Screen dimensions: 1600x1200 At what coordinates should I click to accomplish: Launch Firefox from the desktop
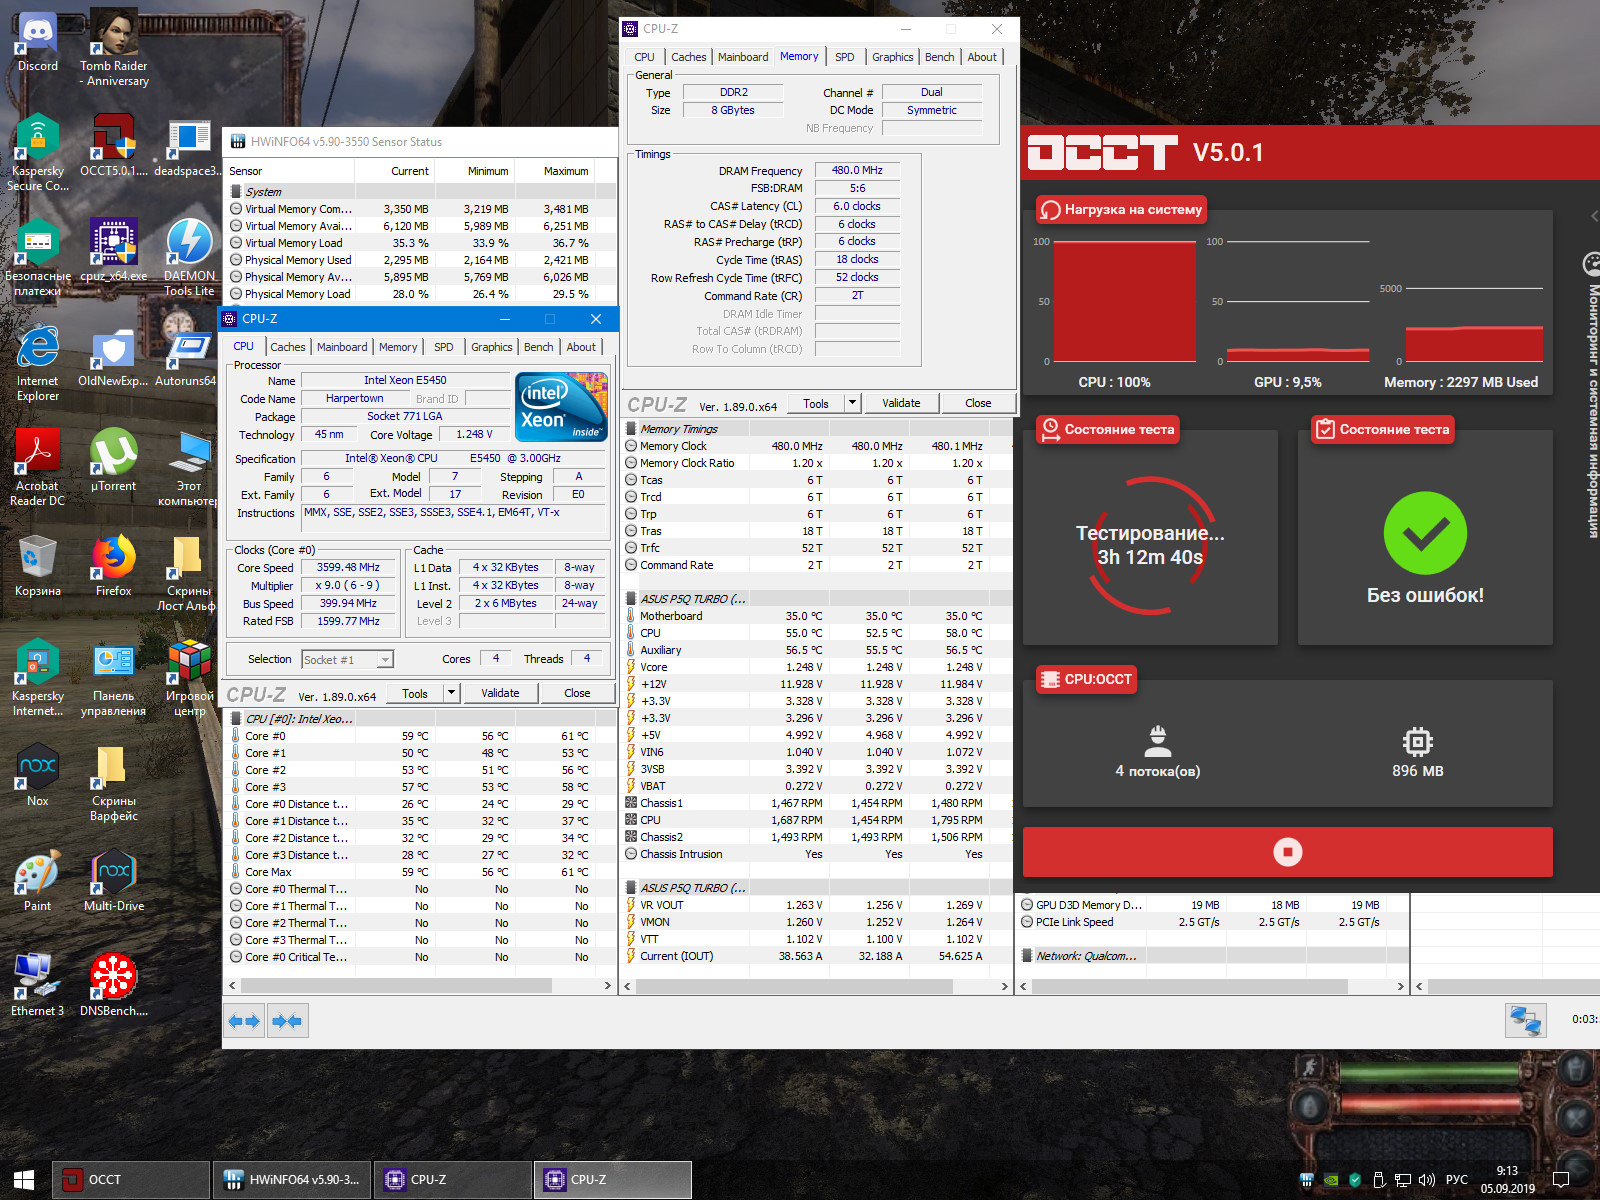point(114,565)
